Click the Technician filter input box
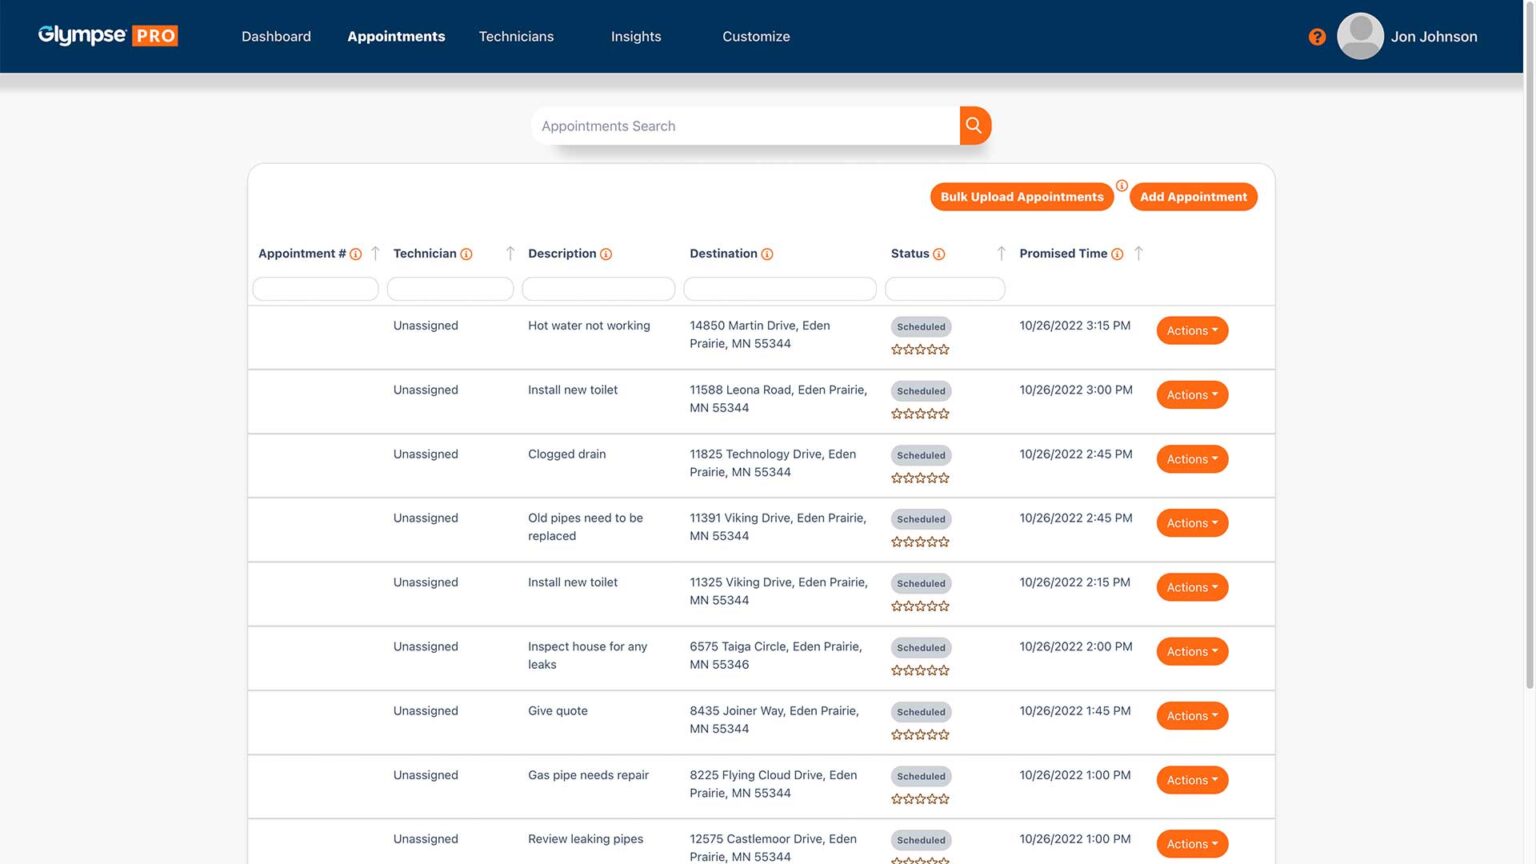 (x=450, y=289)
